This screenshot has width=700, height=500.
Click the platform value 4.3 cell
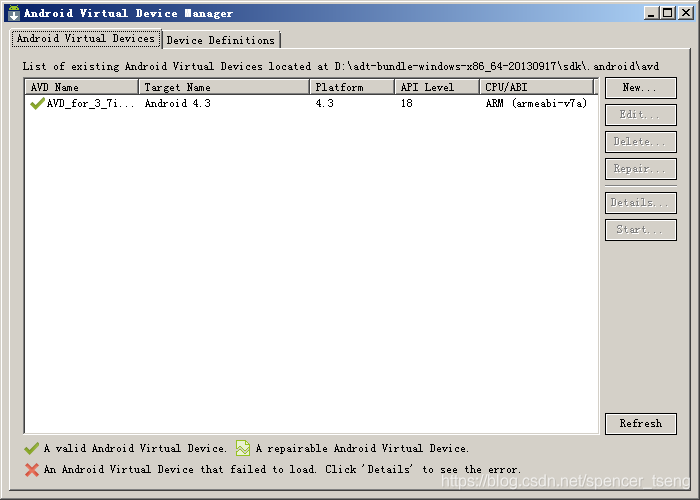(x=325, y=104)
